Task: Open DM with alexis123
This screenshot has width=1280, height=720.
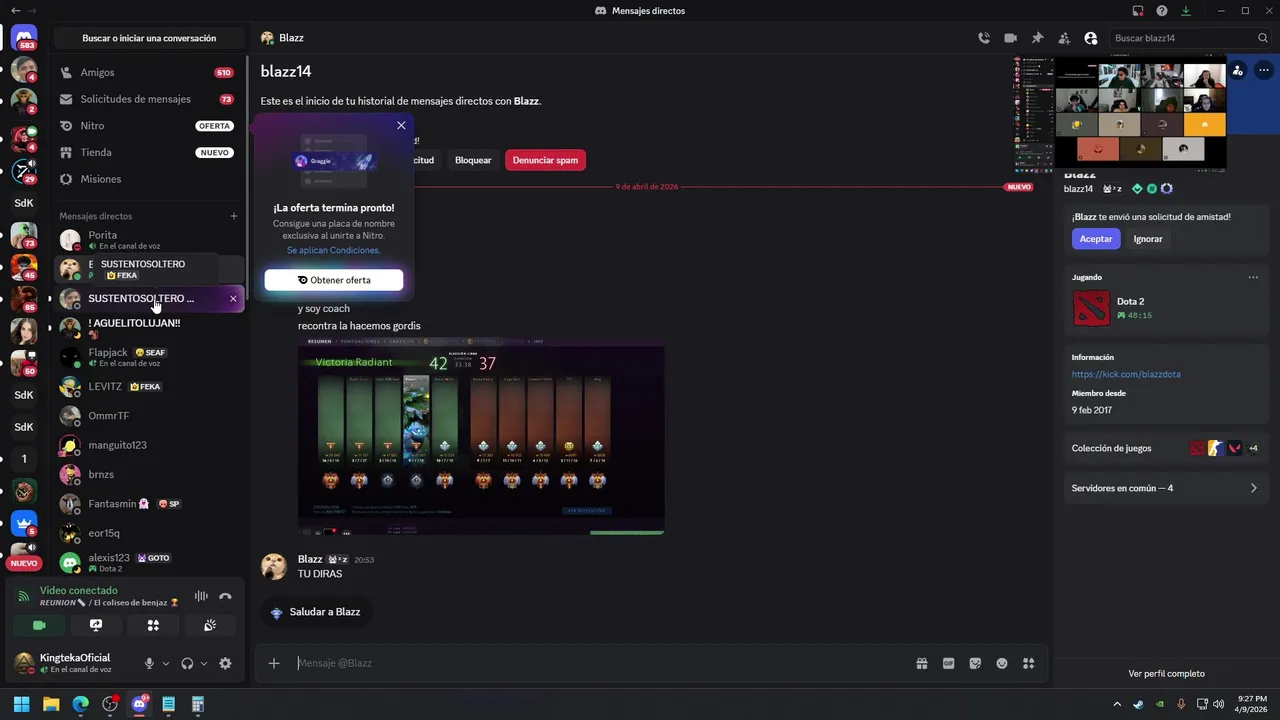Action: 146,562
